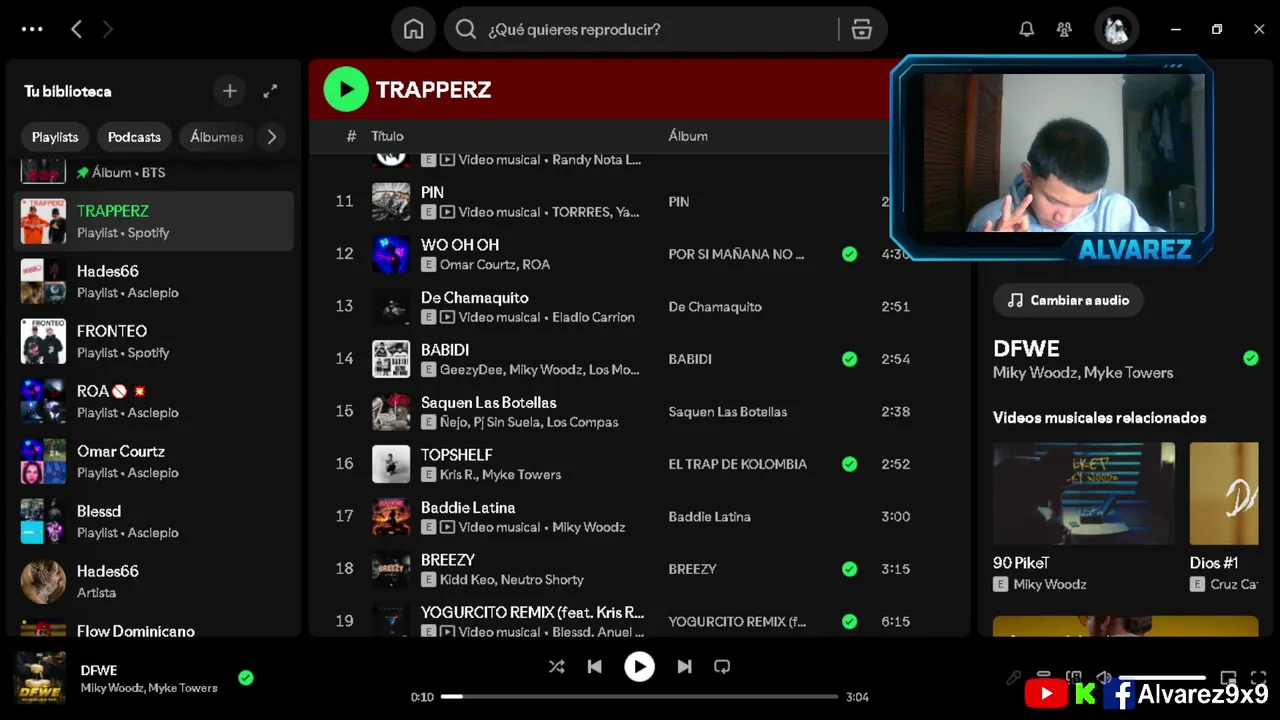Show more library filters with chevron
The height and width of the screenshot is (720, 1280).
(x=271, y=137)
